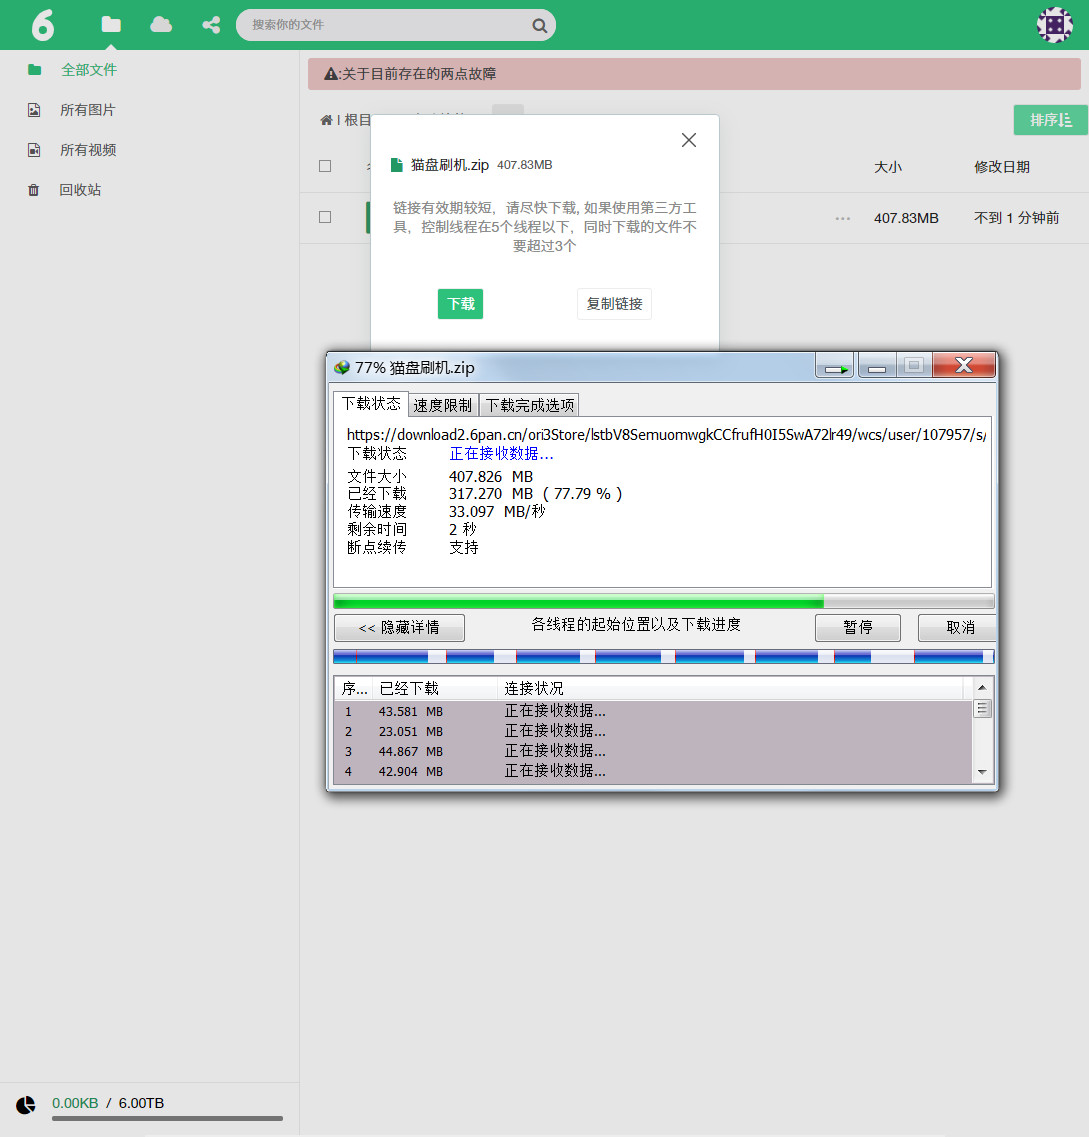Switch to the 下载状态 tab
Viewport: 1089px width, 1137px height.
pos(371,403)
